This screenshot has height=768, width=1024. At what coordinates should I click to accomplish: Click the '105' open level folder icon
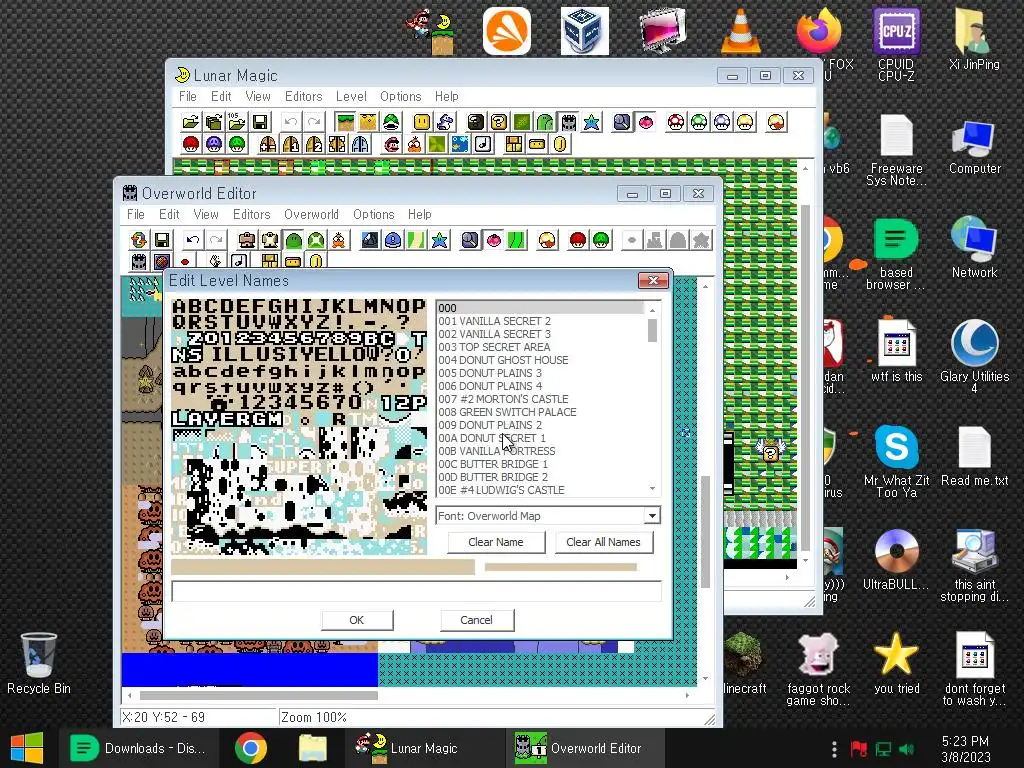(x=236, y=122)
